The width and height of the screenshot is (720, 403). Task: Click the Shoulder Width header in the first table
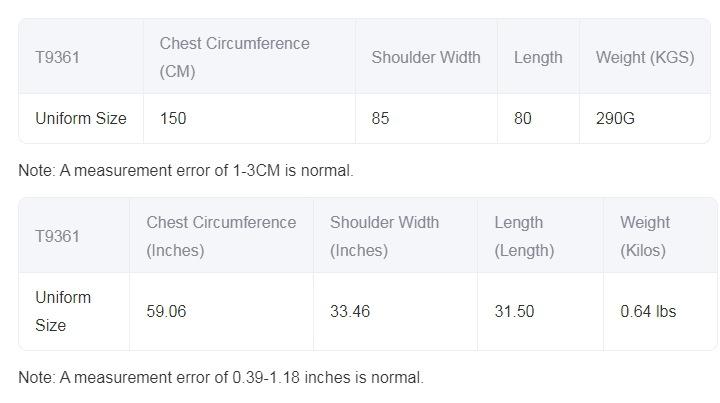click(x=426, y=57)
